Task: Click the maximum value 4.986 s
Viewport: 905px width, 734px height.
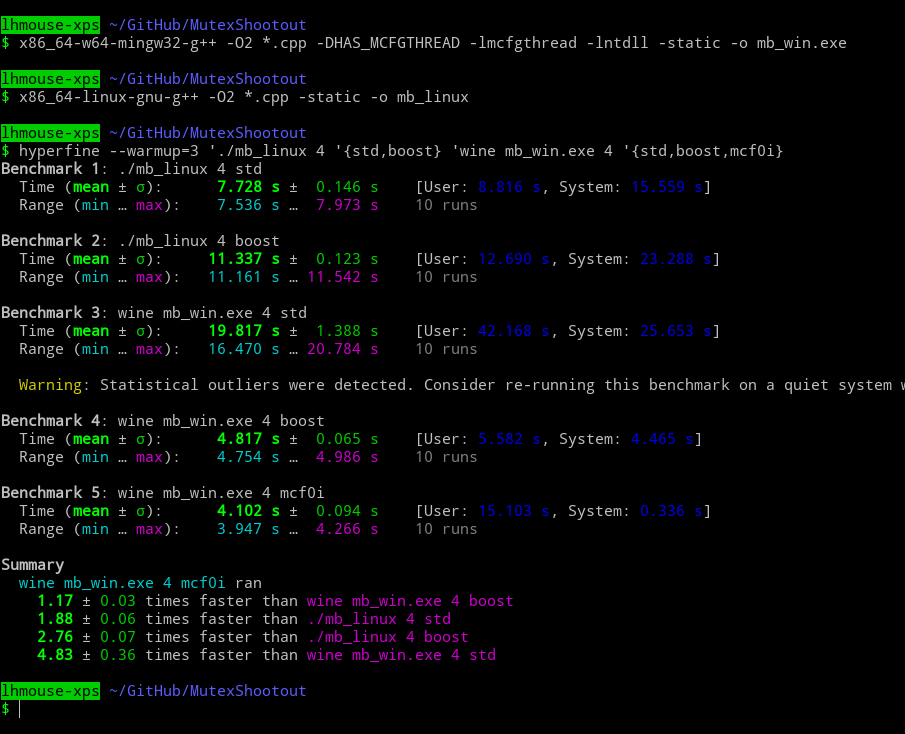Action: (347, 457)
